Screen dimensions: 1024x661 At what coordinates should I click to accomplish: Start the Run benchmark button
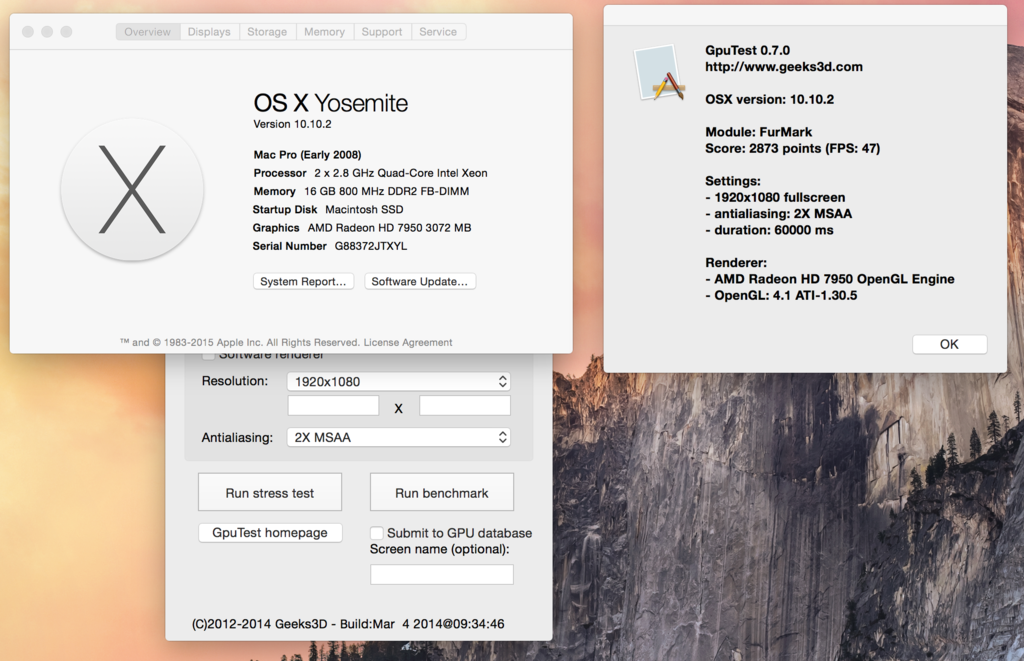(x=441, y=492)
